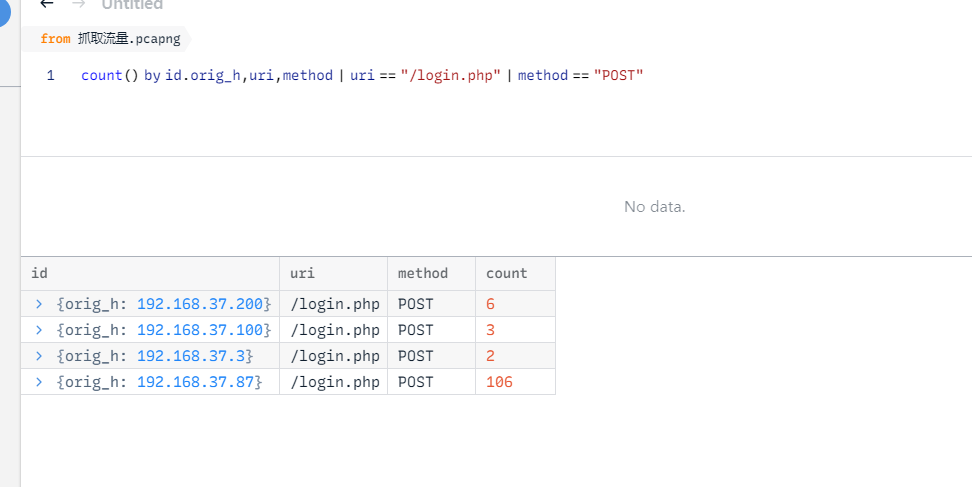Click the forward arrow icon

(79, 4)
